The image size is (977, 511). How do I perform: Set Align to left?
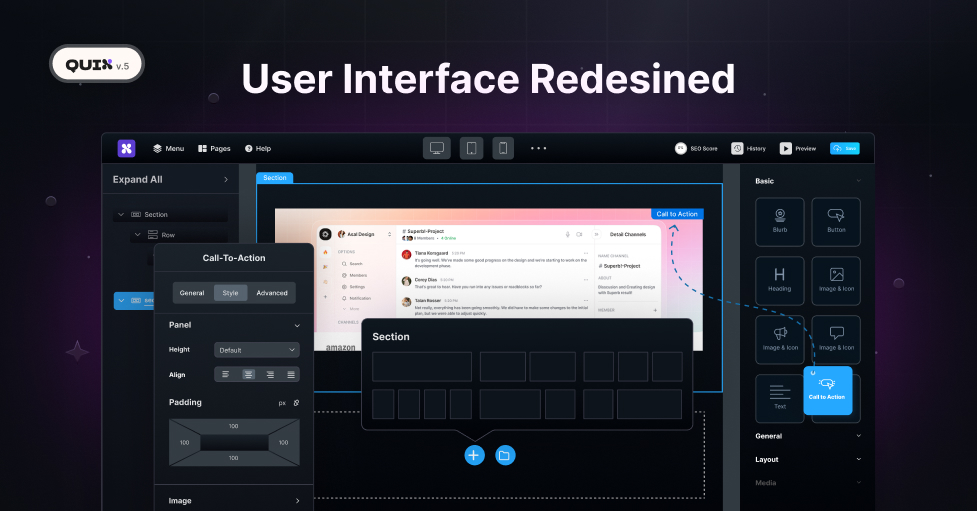tap(226, 375)
